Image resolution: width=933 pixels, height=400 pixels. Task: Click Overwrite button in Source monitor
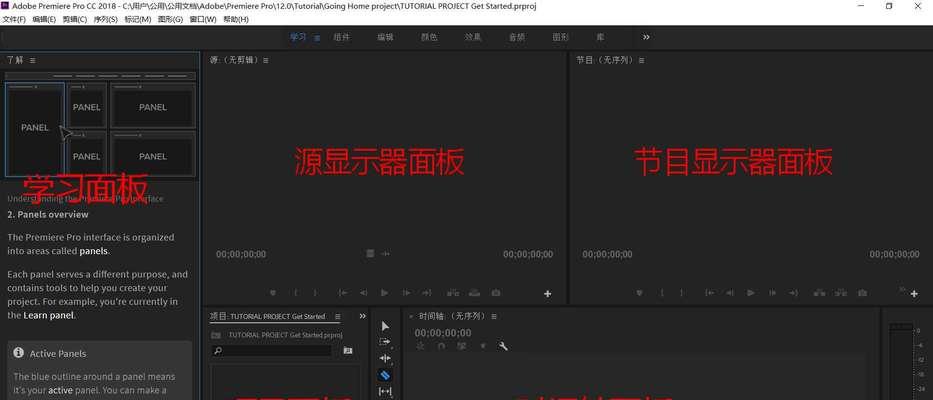(x=474, y=293)
